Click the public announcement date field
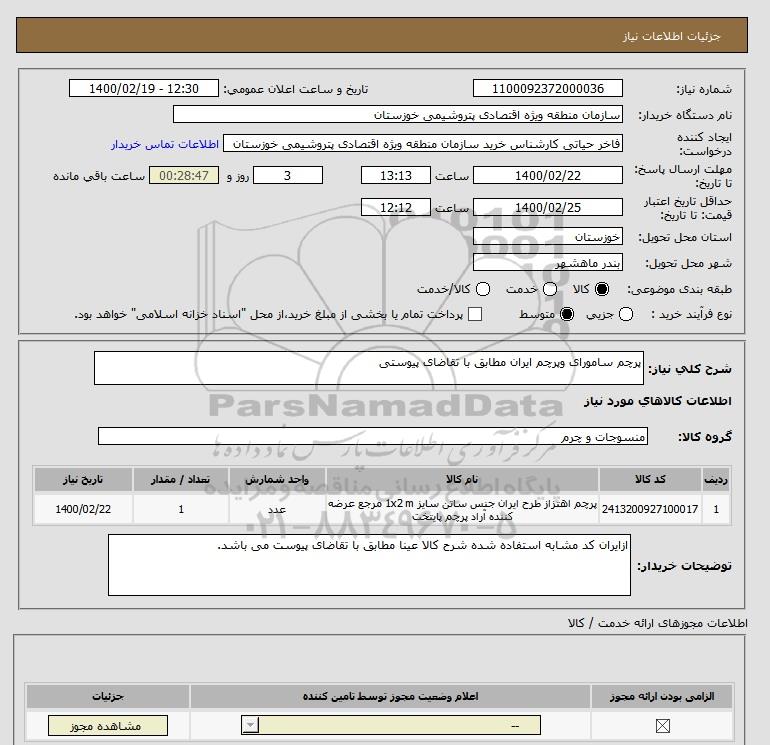770x745 pixels. [x=144, y=88]
